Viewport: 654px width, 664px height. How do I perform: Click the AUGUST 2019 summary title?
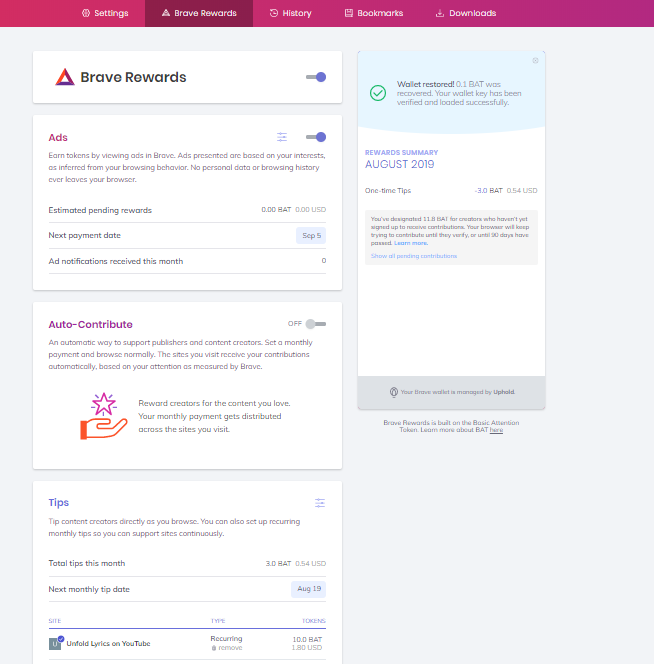point(399,164)
